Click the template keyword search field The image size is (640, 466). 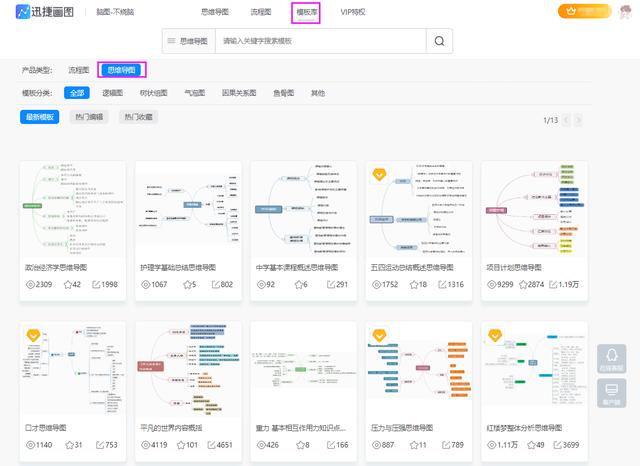click(320, 41)
